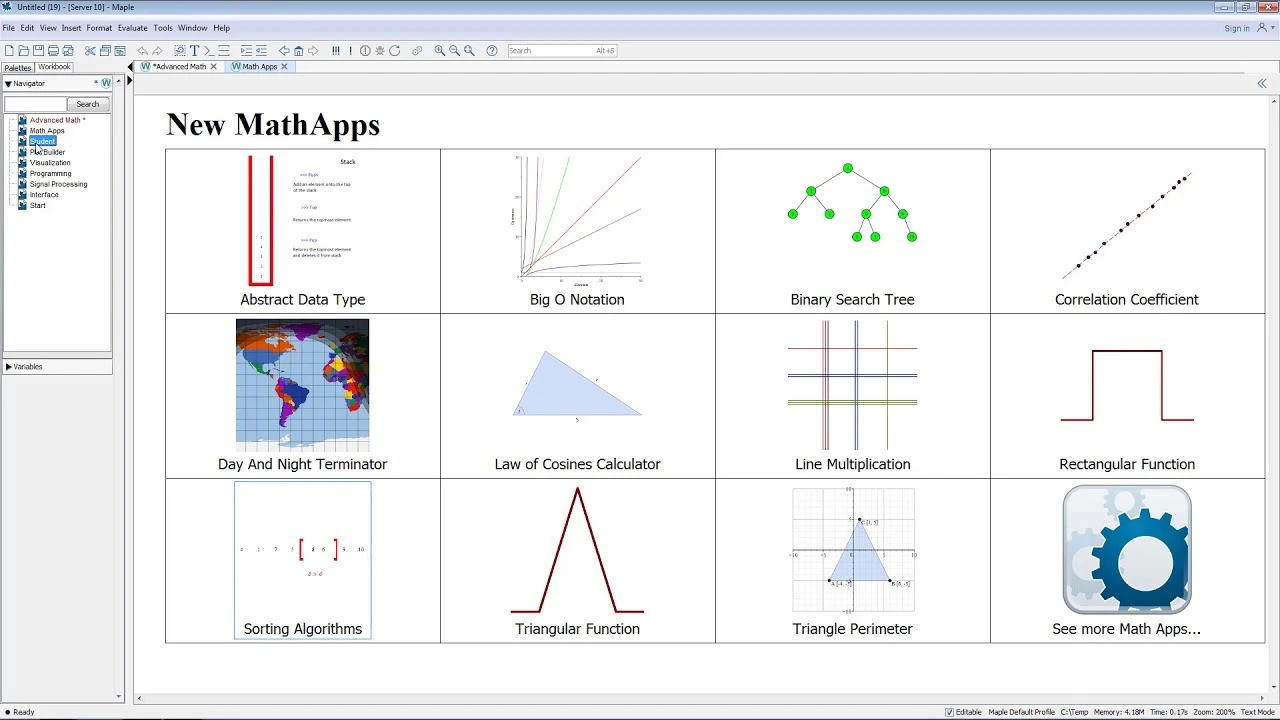Click the Line Multiplication app label
Image resolution: width=1280 pixels, height=720 pixels.
(x=852, y=464)
